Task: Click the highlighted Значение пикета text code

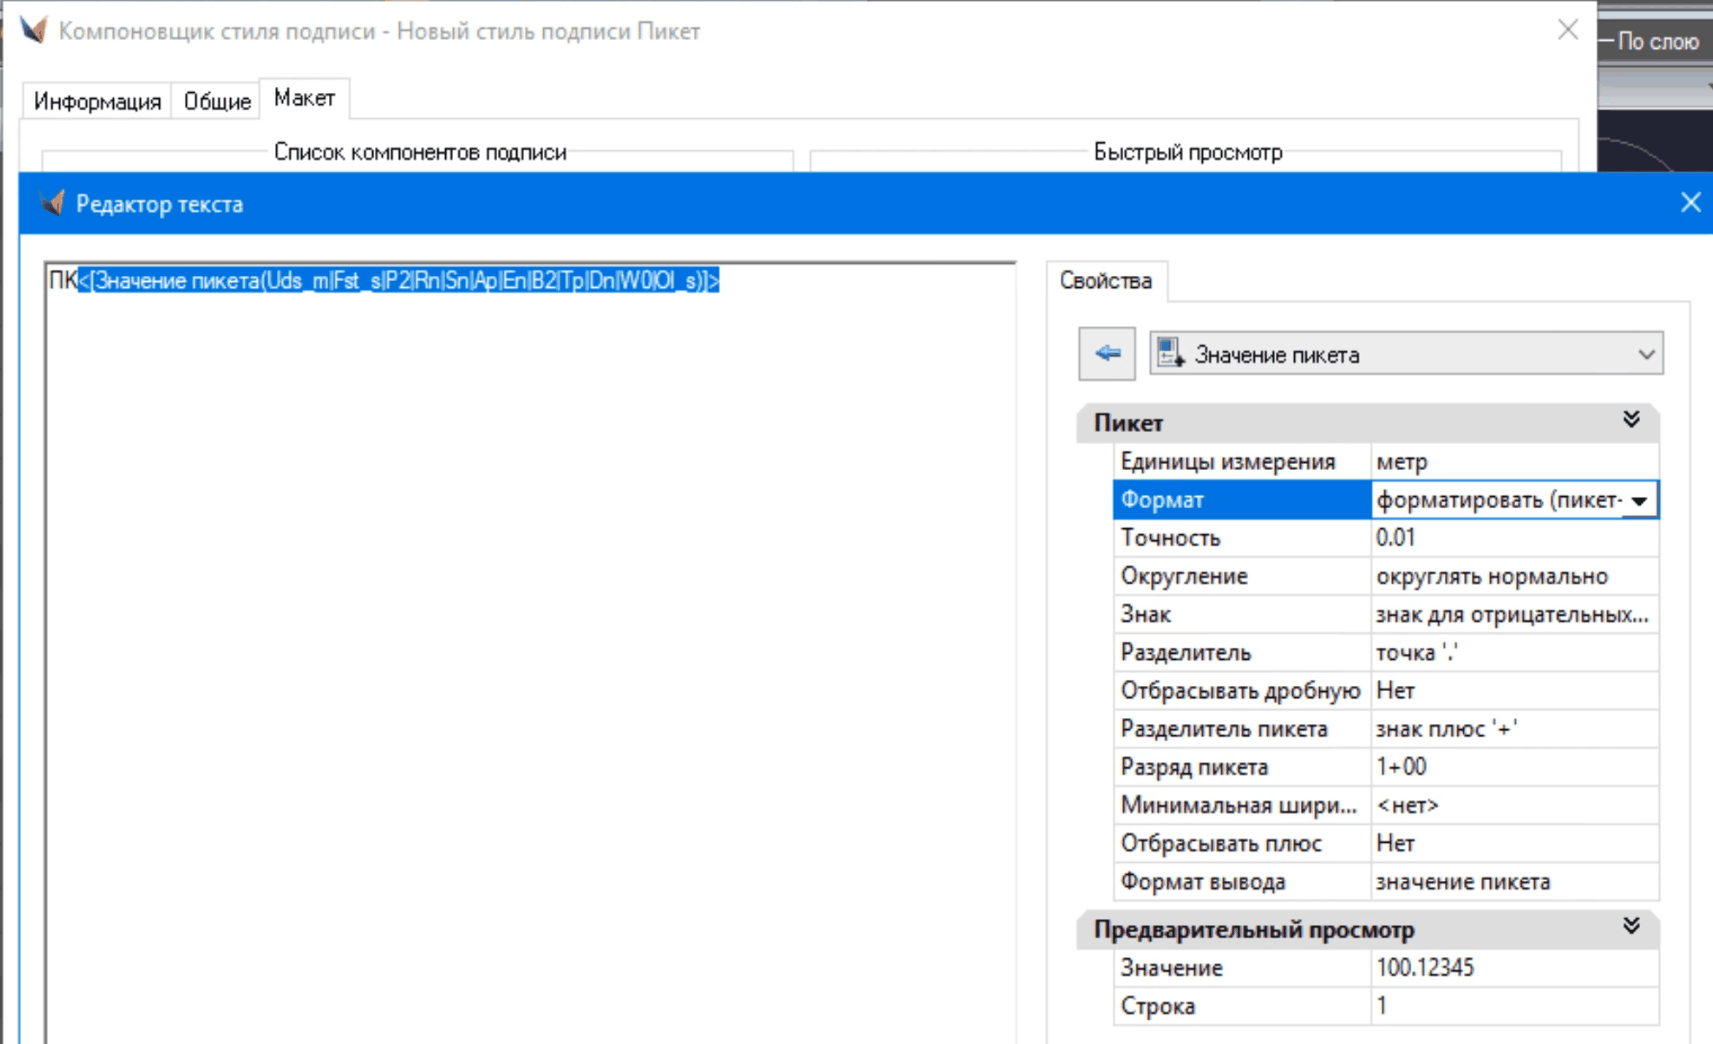Action: coord(398,281)
